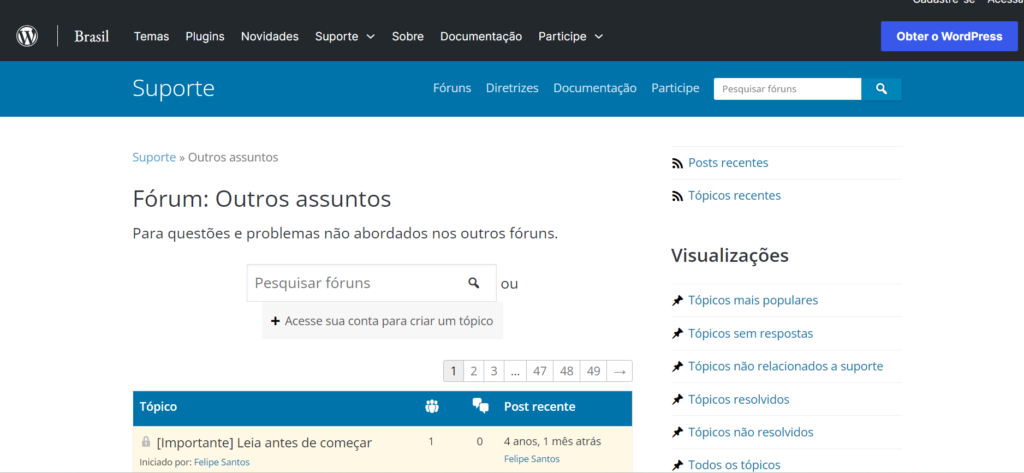The width and height of the screenshot is (1024, 473).
Task: Open the Tópicos resolvidos view
Action: [739, 399]
